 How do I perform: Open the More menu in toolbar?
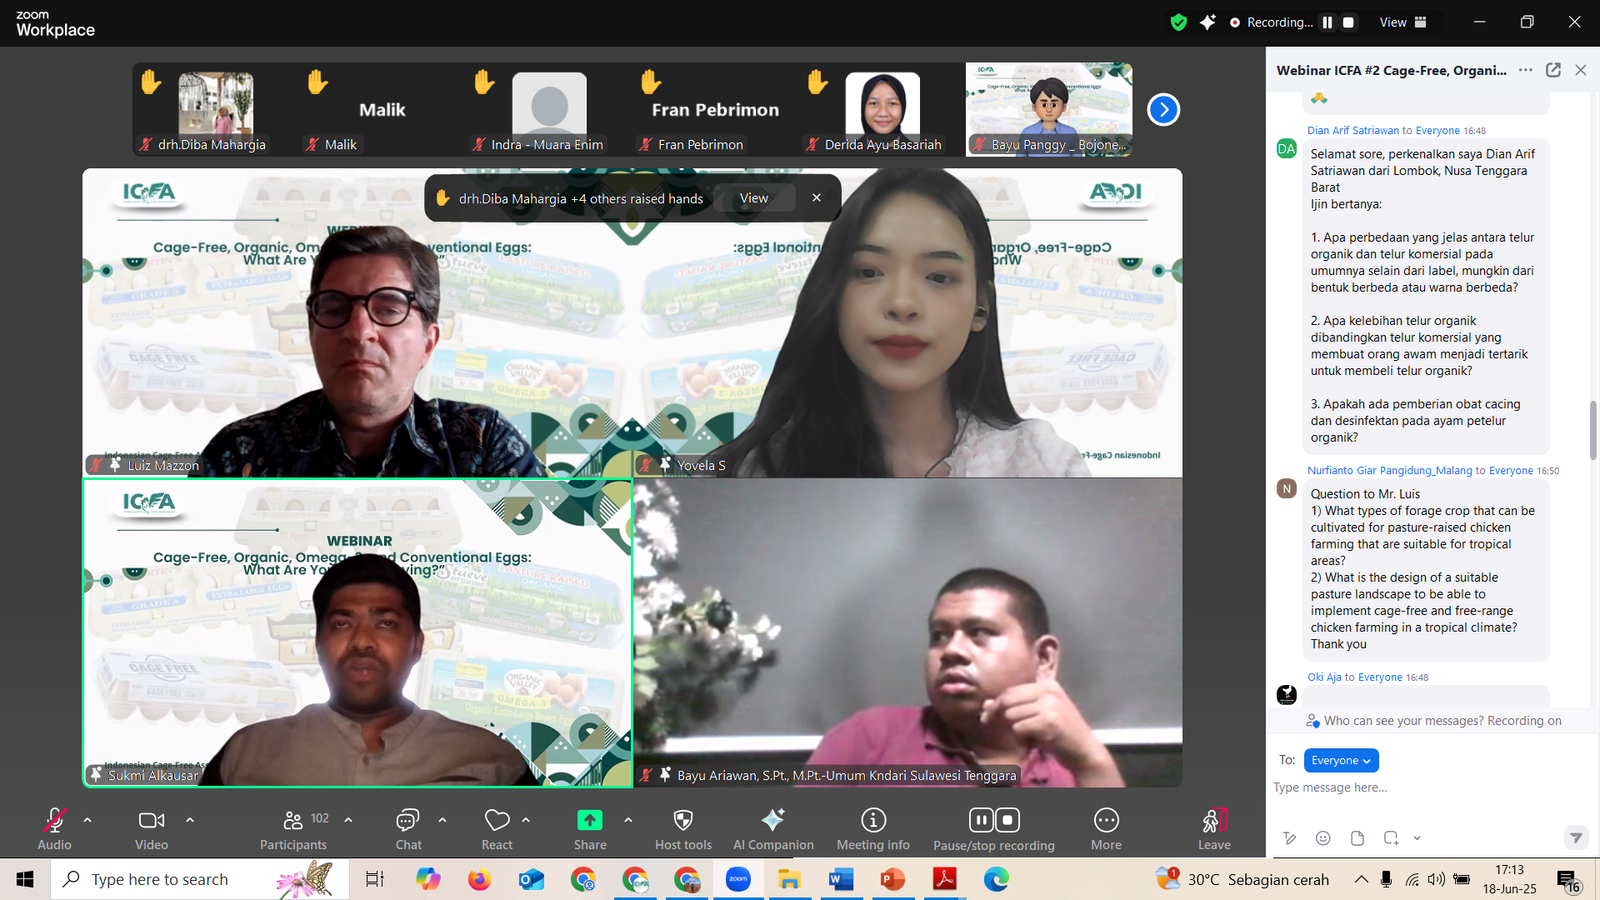(1106, 821)
